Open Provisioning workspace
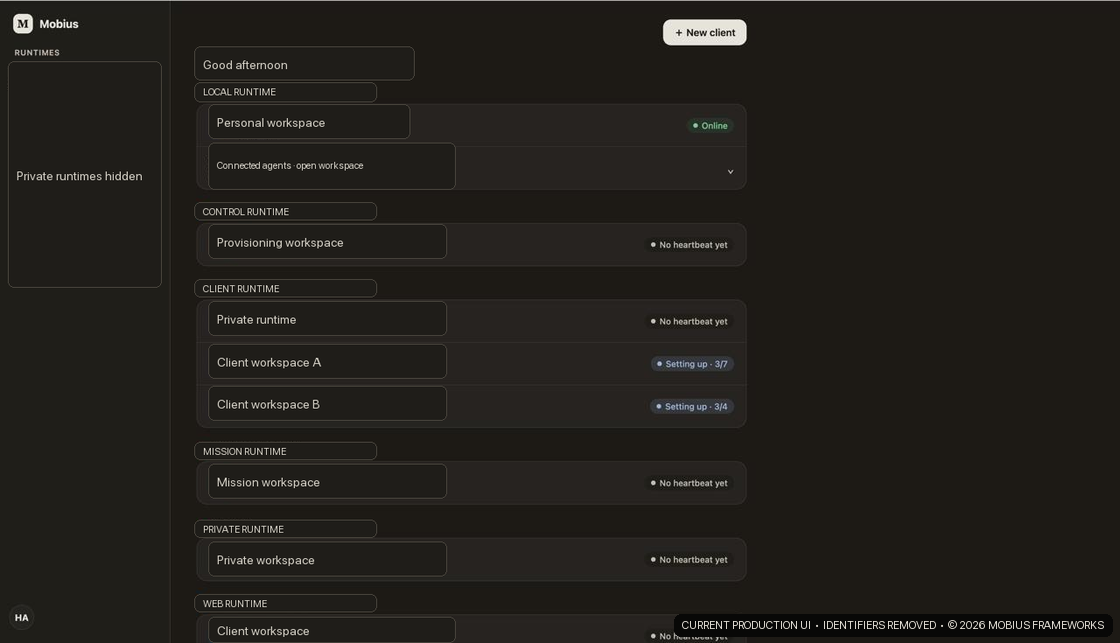1120x643 pixels. tap(471, 244)
